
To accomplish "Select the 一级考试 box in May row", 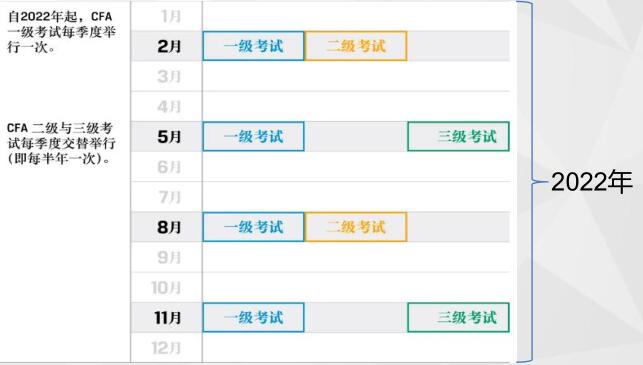I will (x=253, y=136).
